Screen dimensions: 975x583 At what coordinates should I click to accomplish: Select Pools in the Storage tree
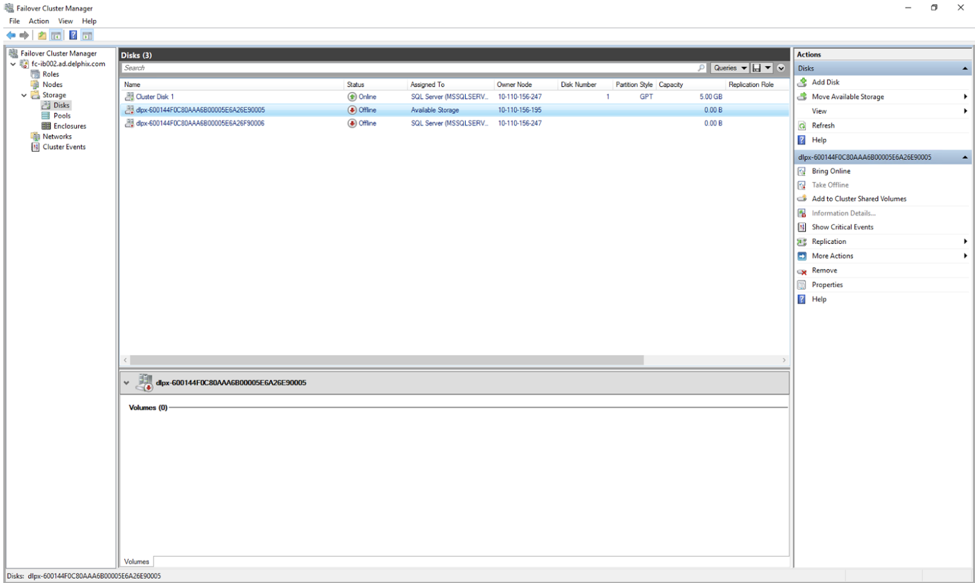(62, 116)
